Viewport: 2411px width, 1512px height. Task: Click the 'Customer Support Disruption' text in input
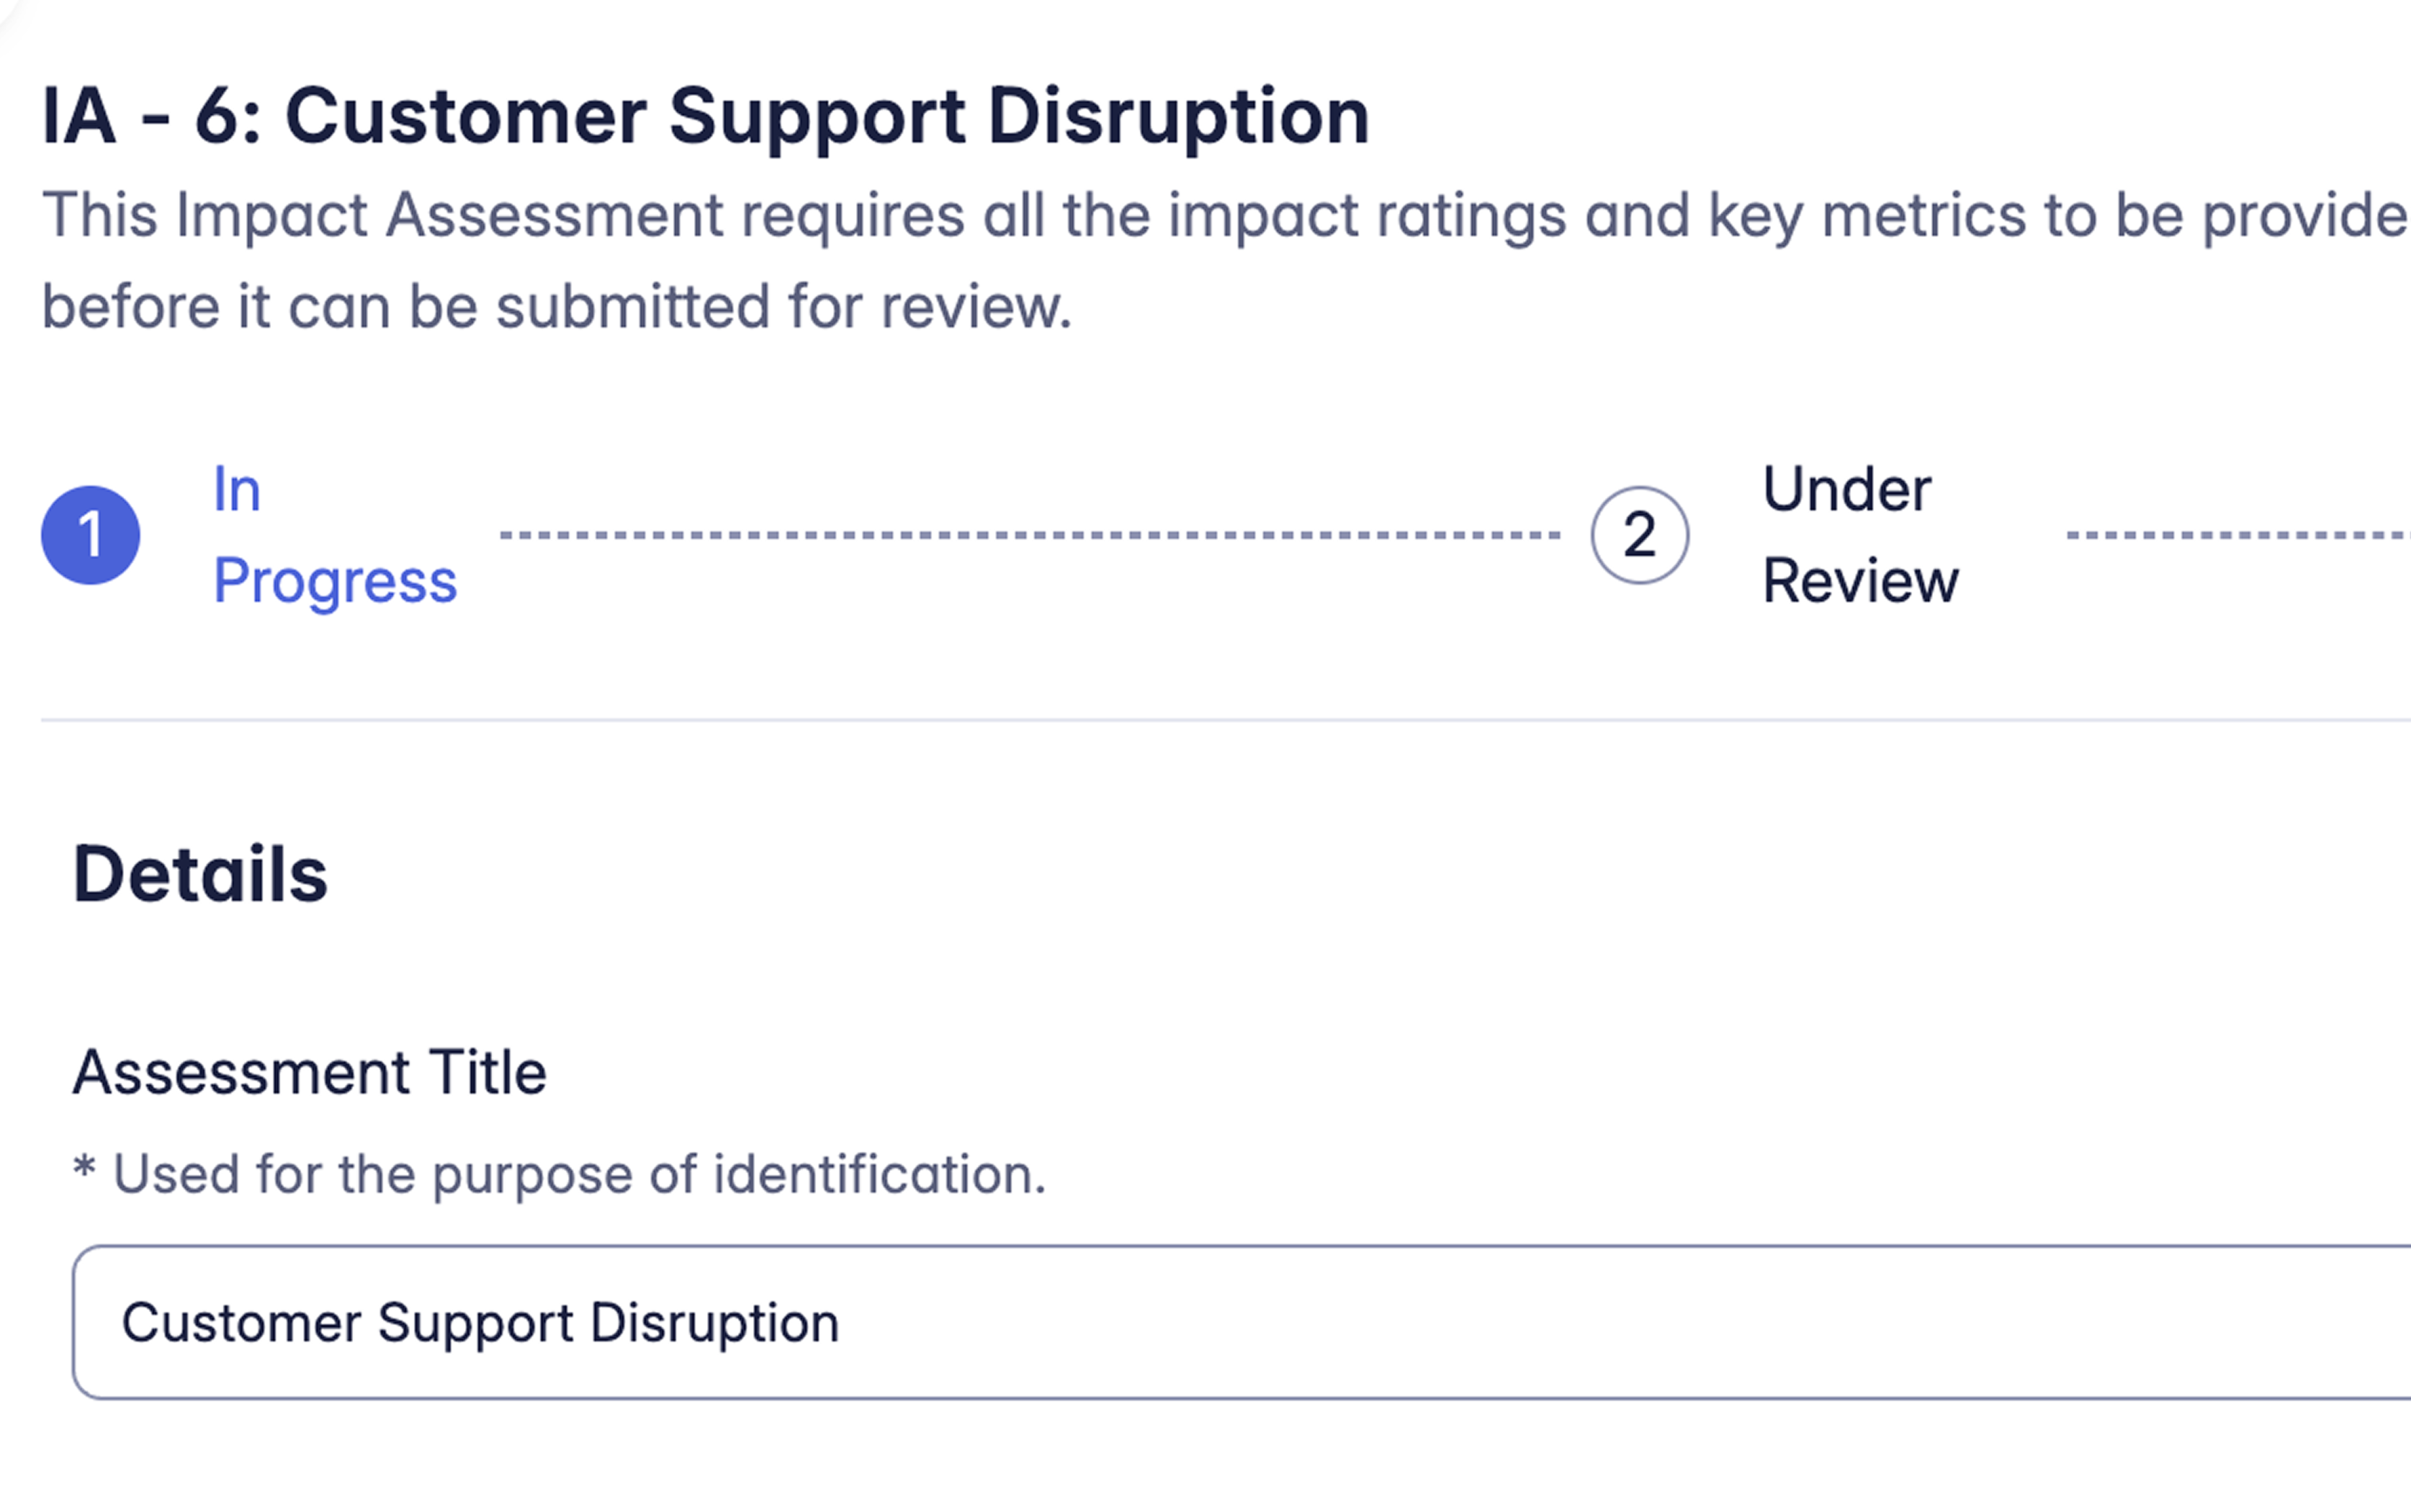480,1322
